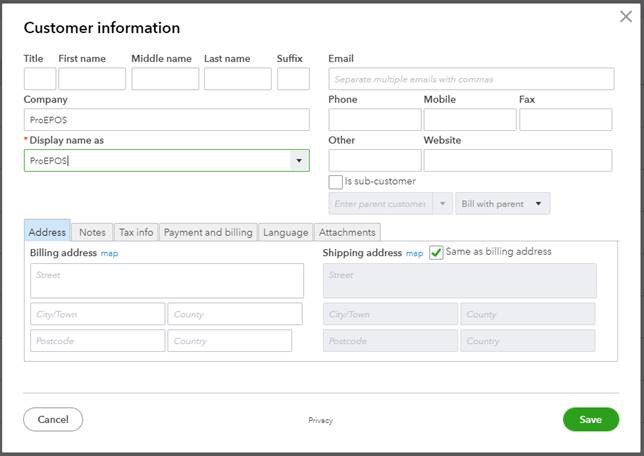
Task: Click the Billing address label
Action: tap(63, 253)
